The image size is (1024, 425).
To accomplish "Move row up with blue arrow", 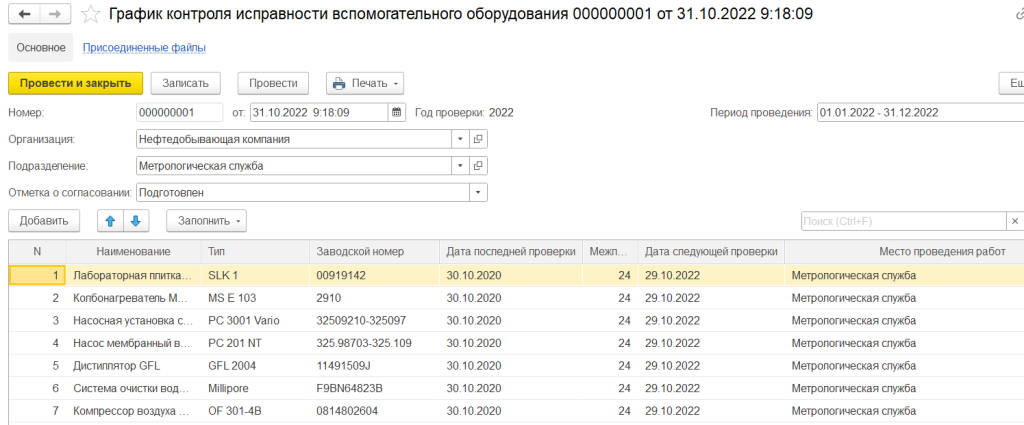I will (x=110, y=220).
